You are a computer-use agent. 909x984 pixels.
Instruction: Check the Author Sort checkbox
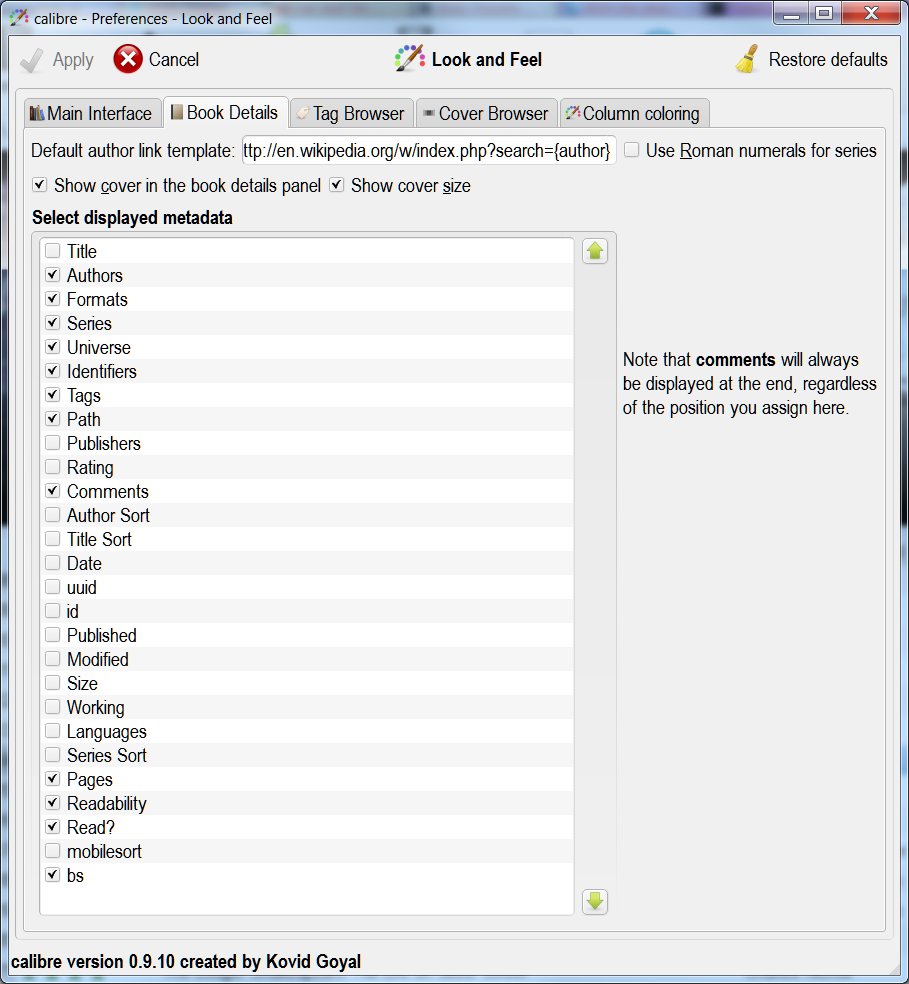click(x=53, y=515)
